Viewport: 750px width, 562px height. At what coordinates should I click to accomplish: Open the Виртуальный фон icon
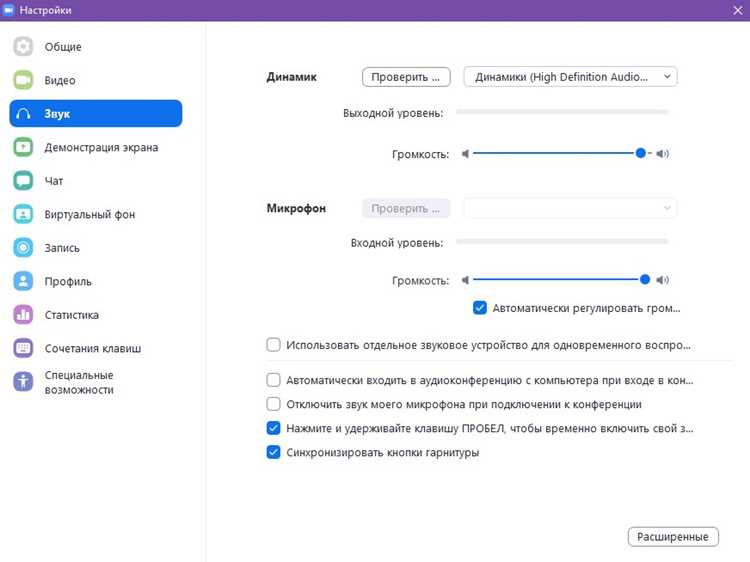[23, 214]
